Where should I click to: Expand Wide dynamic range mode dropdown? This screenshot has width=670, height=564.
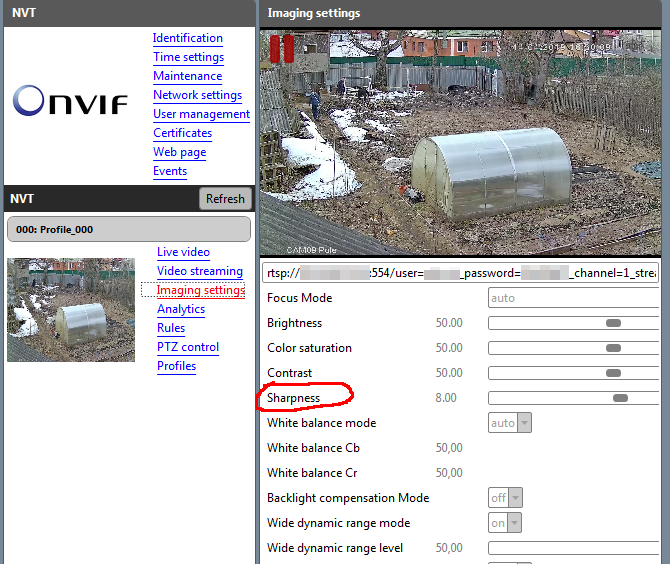pos(506,523)
